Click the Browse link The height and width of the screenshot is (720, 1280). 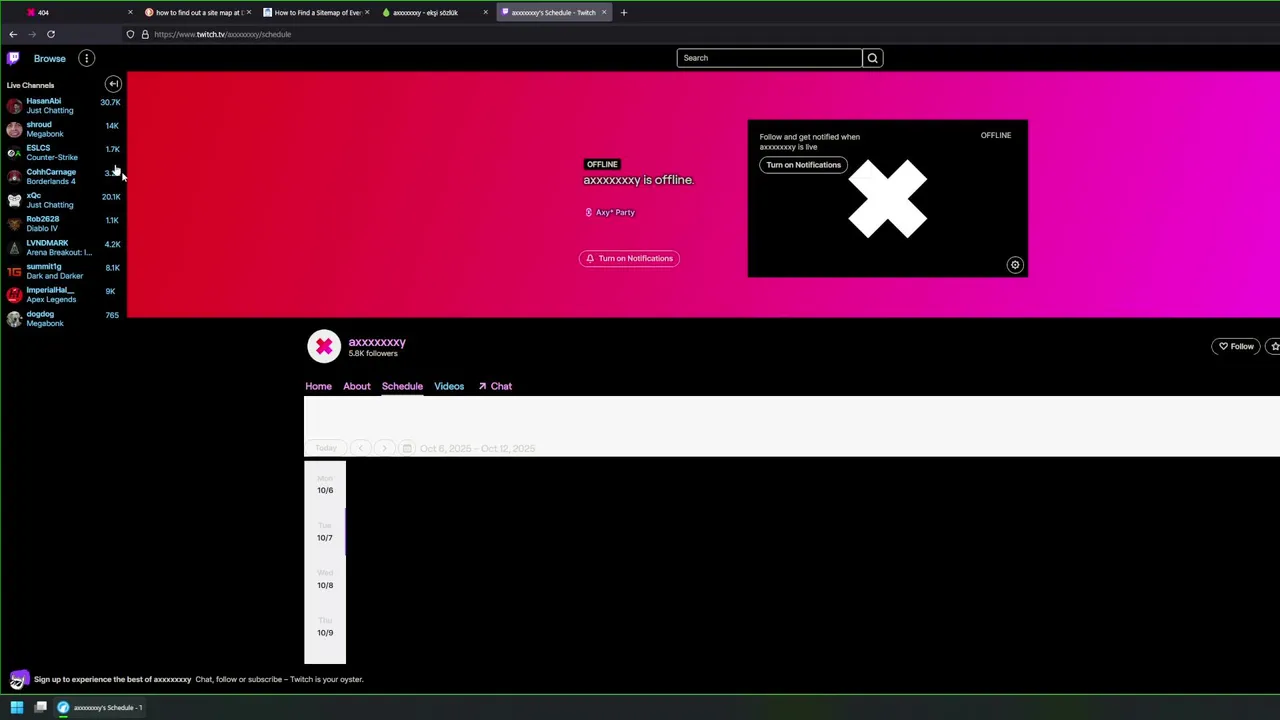click(49, 58)
